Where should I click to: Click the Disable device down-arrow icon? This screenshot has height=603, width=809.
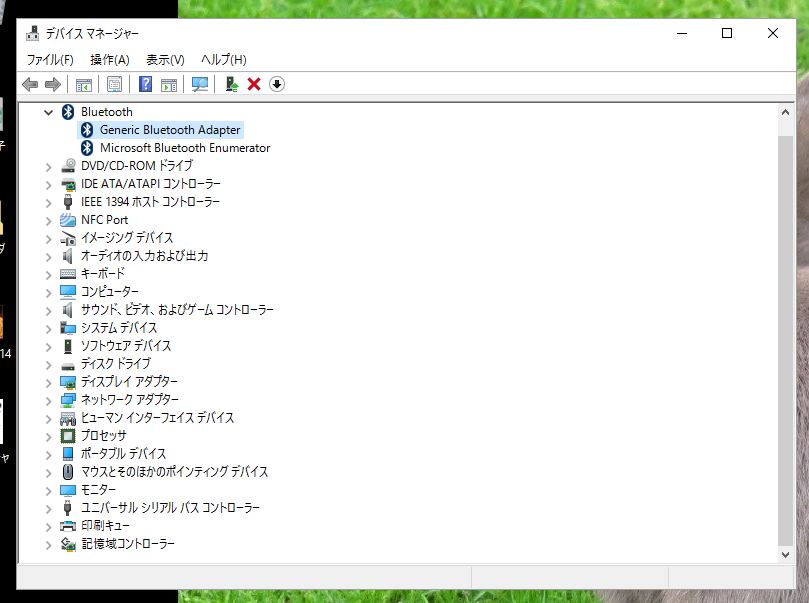tap(277, 84)
